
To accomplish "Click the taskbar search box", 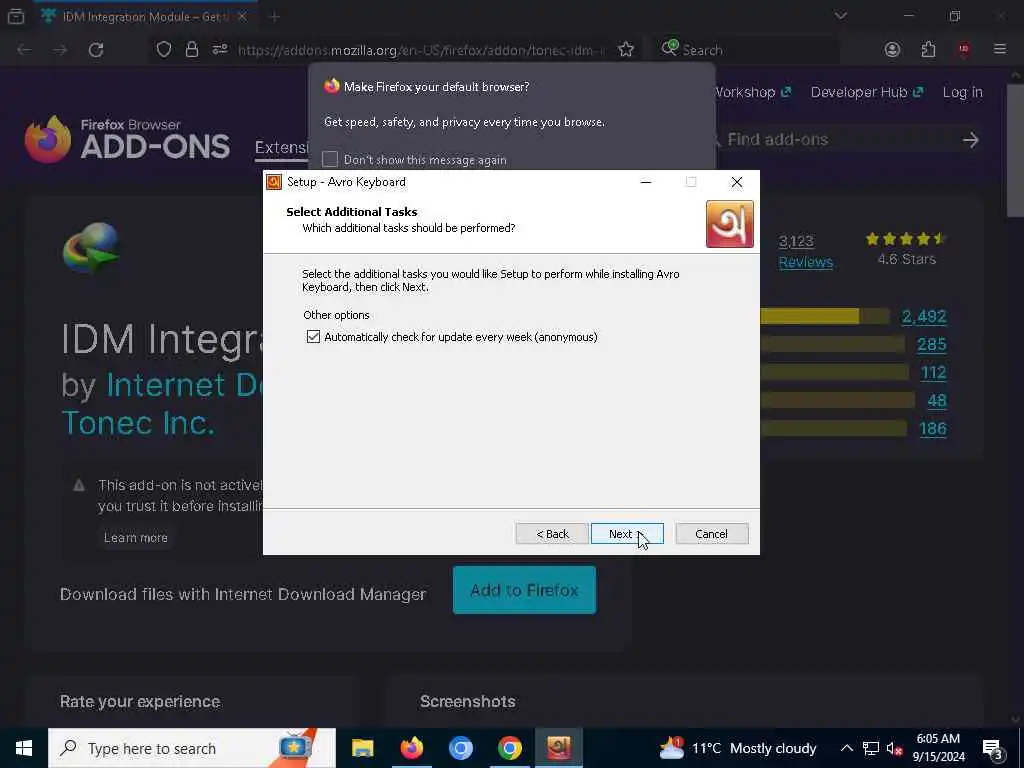I will (192, 748).
